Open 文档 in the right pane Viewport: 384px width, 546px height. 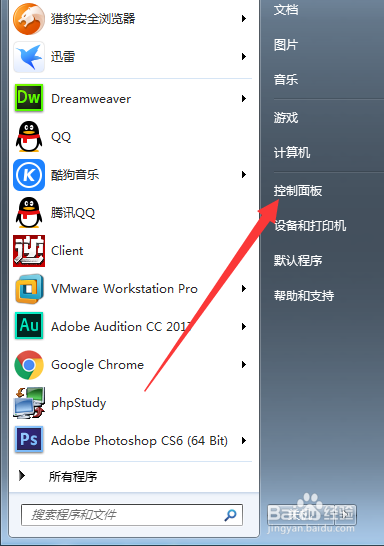click(x=286, y=10)
